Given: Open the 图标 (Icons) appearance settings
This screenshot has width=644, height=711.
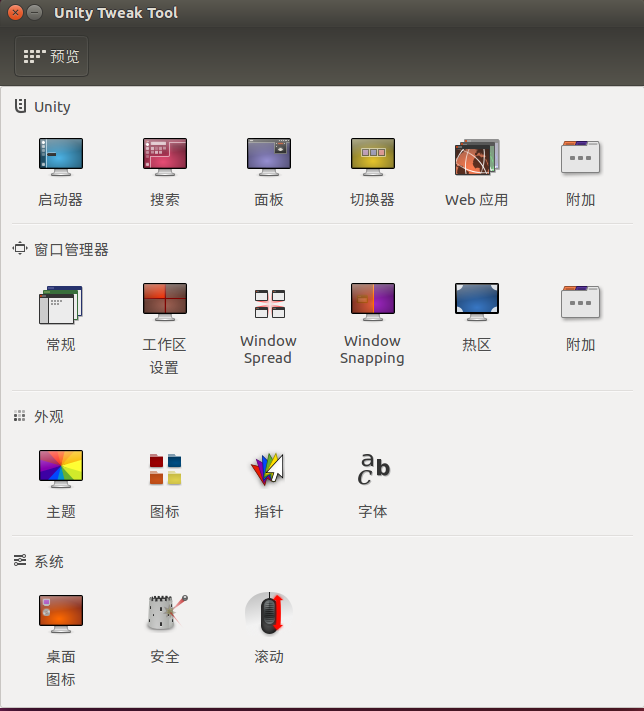Looking at the screenshot, I should pos(165,469).
